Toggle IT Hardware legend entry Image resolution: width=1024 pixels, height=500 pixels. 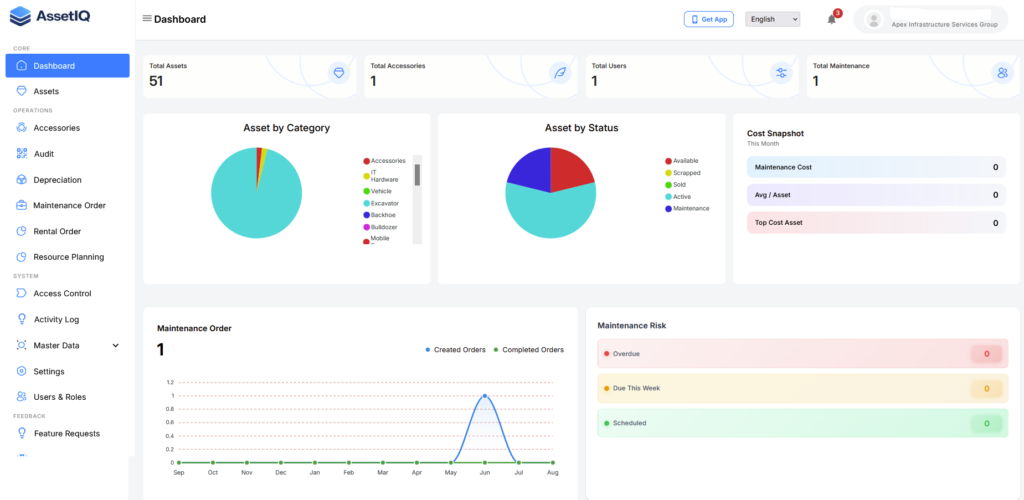point(381,176)
